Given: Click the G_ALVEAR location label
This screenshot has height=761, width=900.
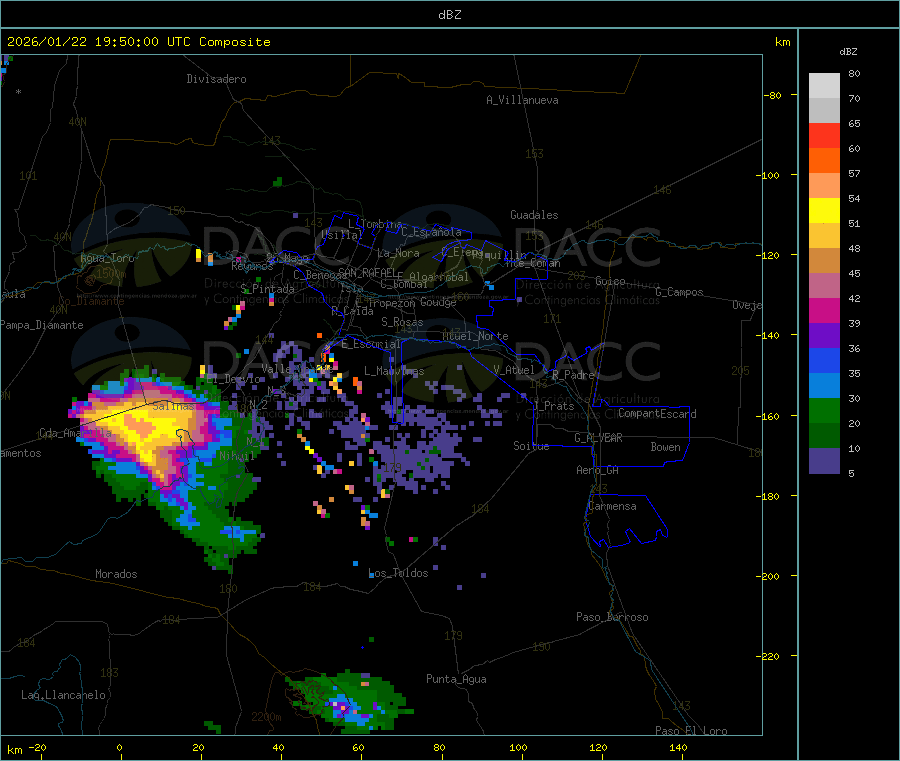Looking at the screenshot, I should coord(598,438).
